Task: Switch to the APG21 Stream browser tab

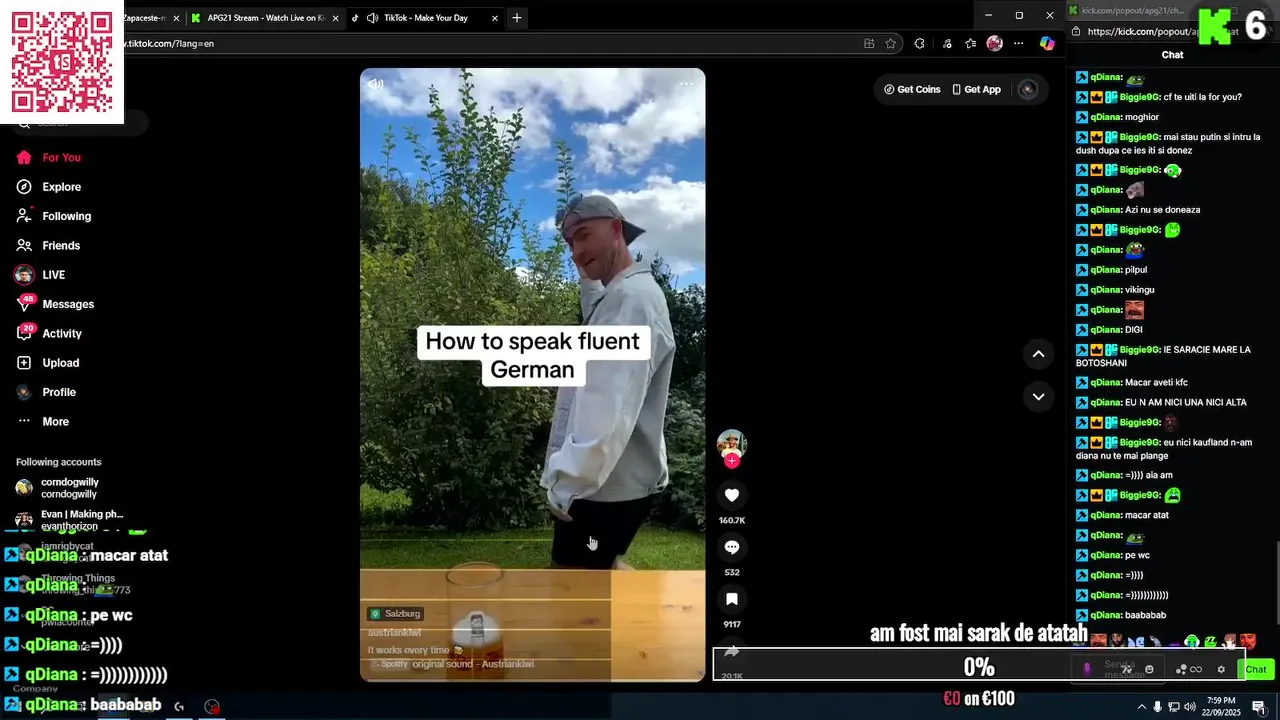Action: (x=266, y=18)
